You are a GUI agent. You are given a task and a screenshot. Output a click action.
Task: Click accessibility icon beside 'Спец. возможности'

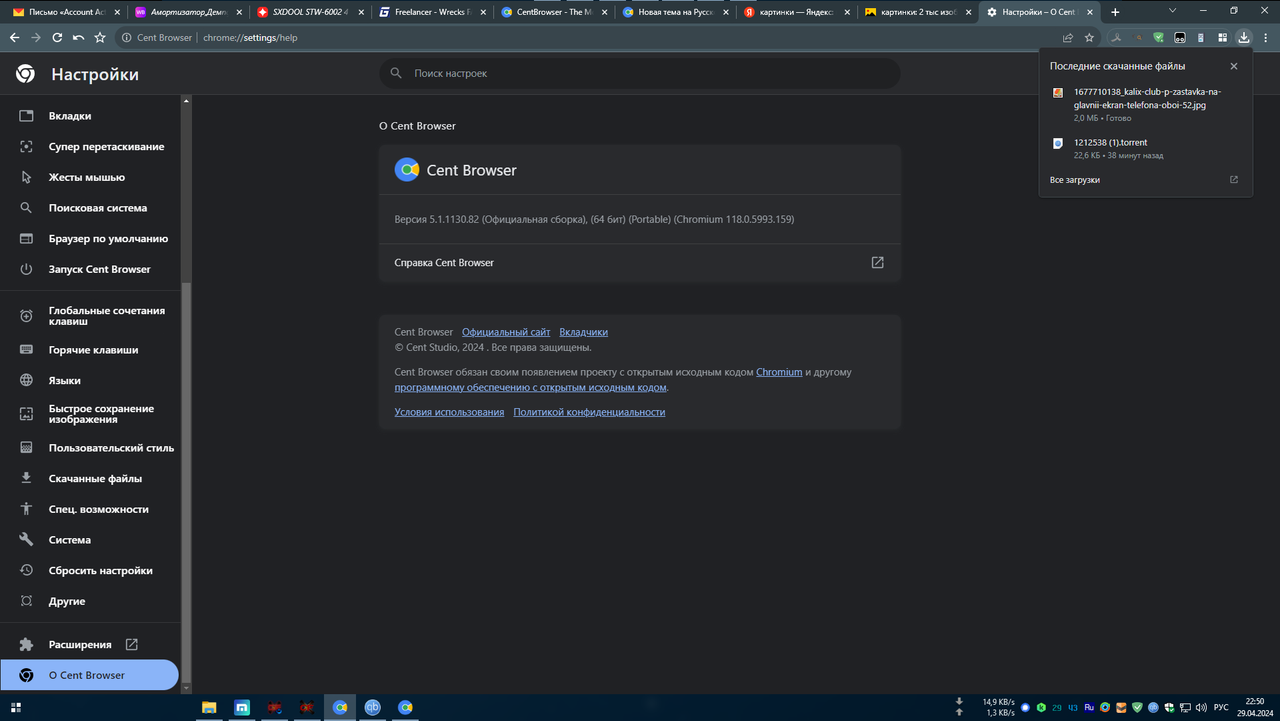[27, 509]
